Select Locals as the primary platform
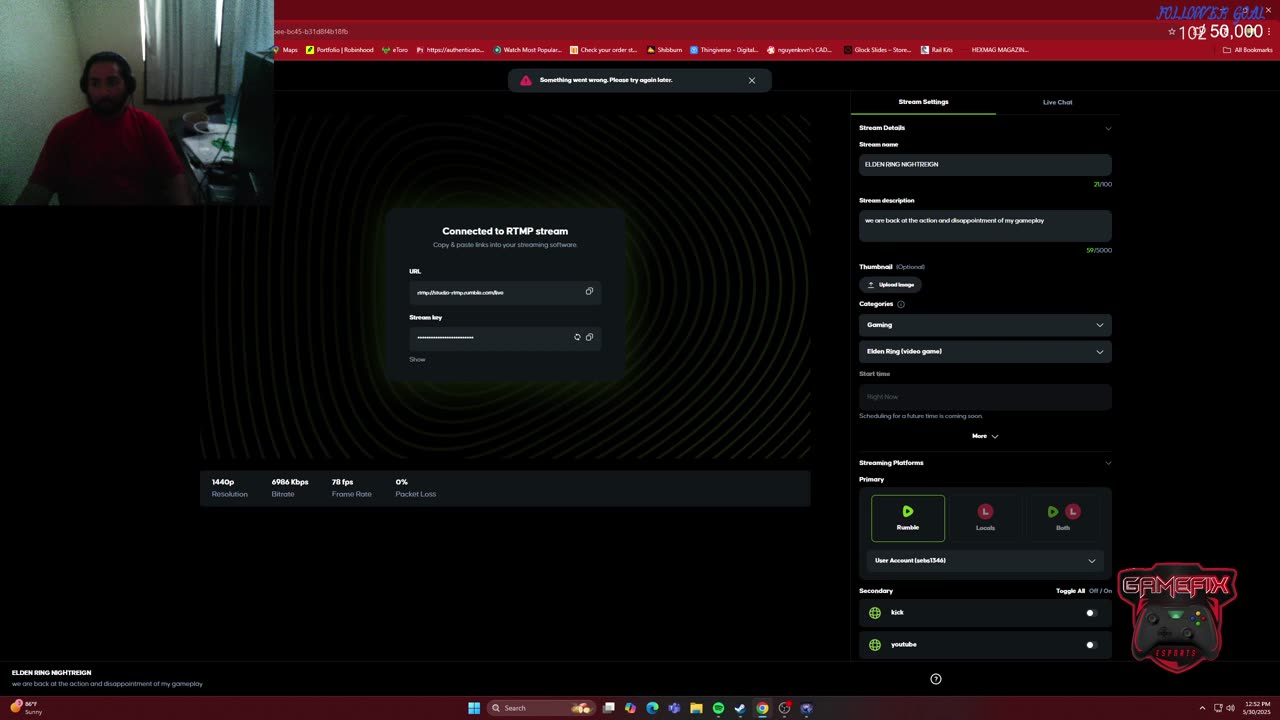Screen dimensions: 1280x720 pyautogui.click(x=985, y=518)
